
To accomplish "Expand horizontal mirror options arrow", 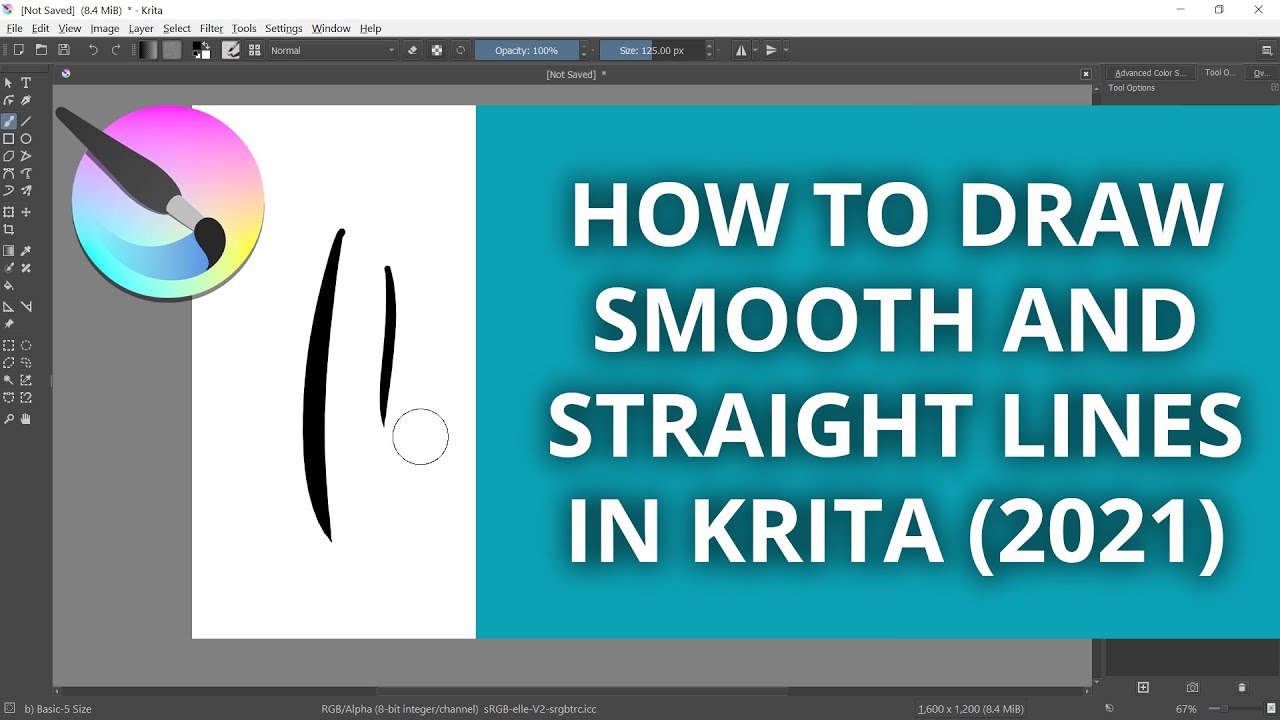I will tap(756, 50).
